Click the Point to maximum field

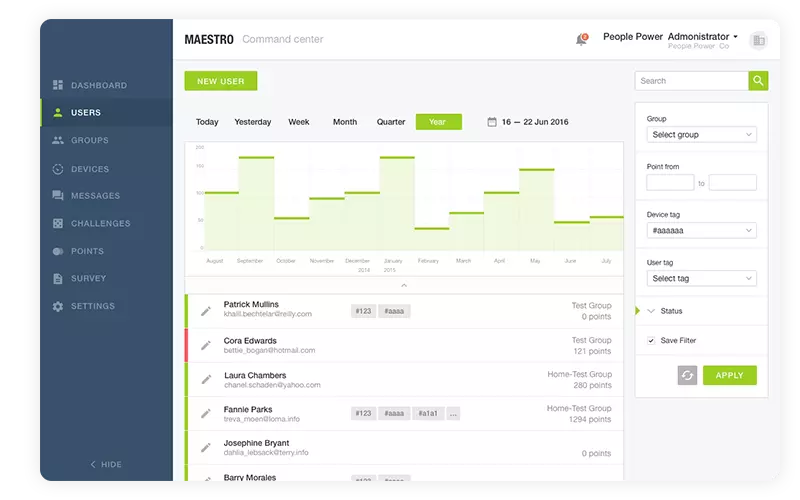[733, 183]
